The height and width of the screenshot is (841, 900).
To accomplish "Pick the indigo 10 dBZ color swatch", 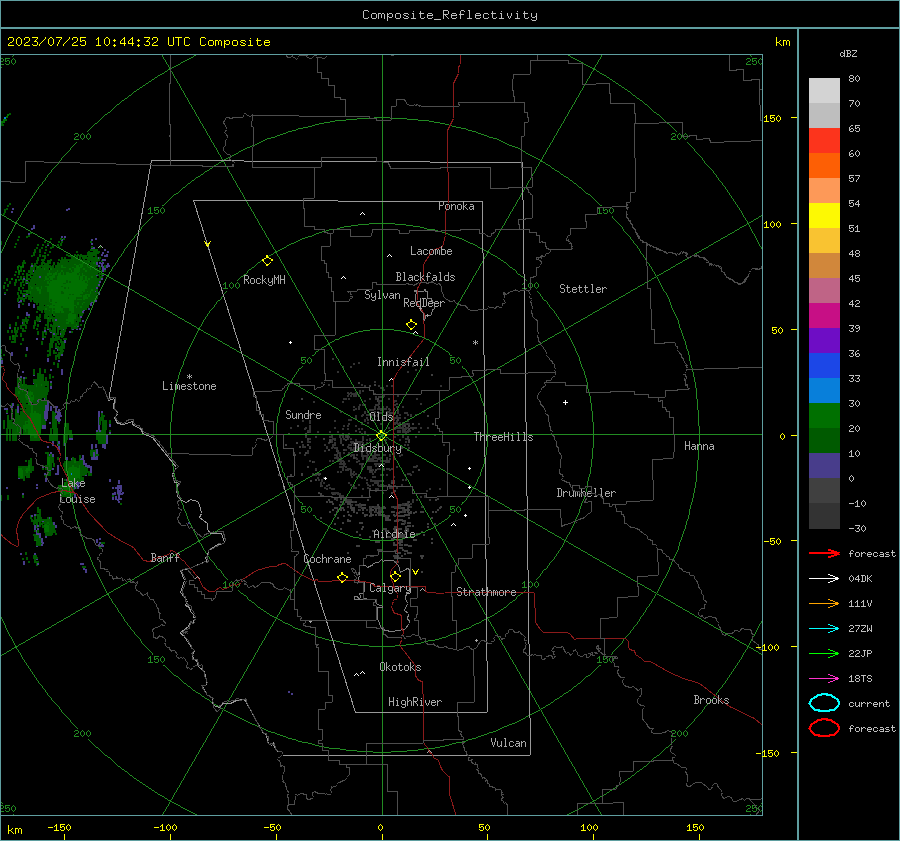I will (x=824, y=465).
